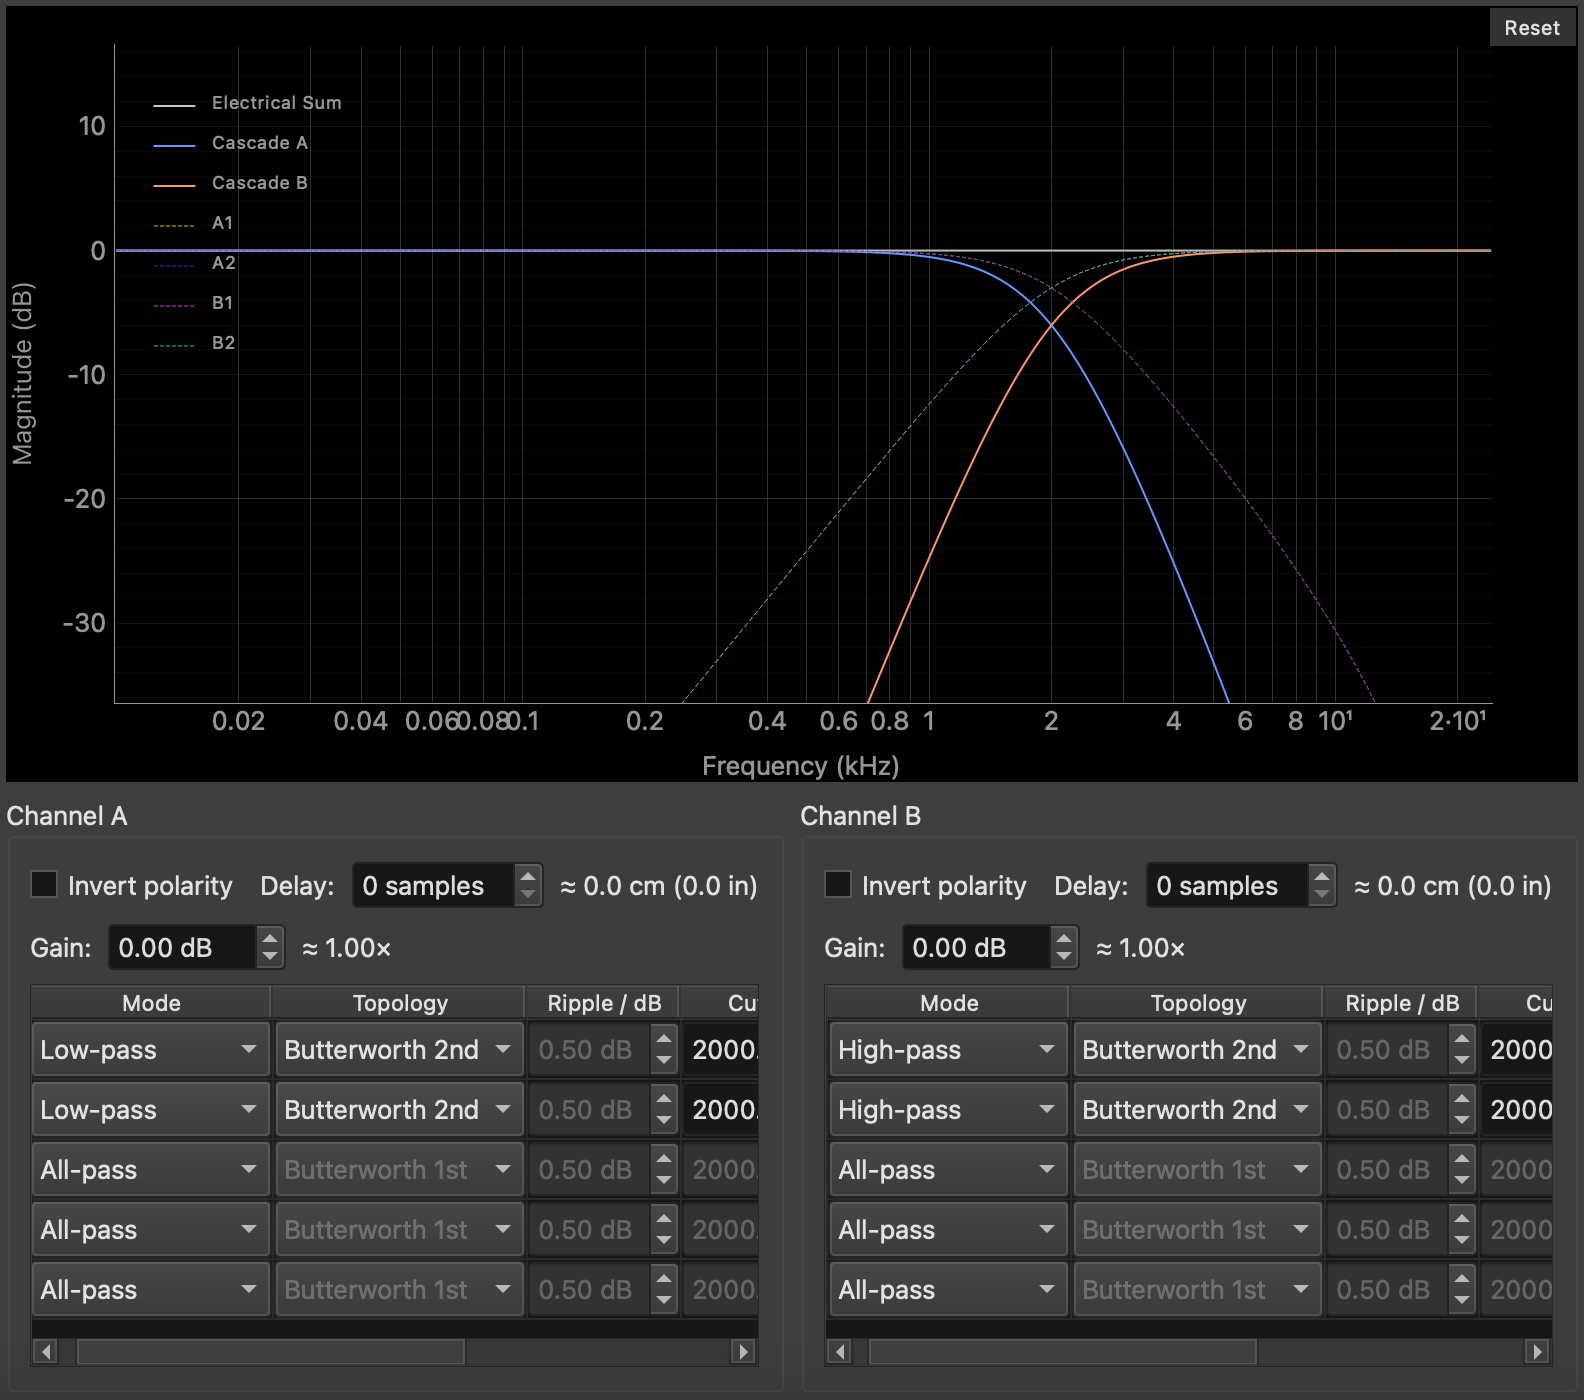
Task: Open Channel B first row High-pass mode dropdown
Action: click(946, 1050)
